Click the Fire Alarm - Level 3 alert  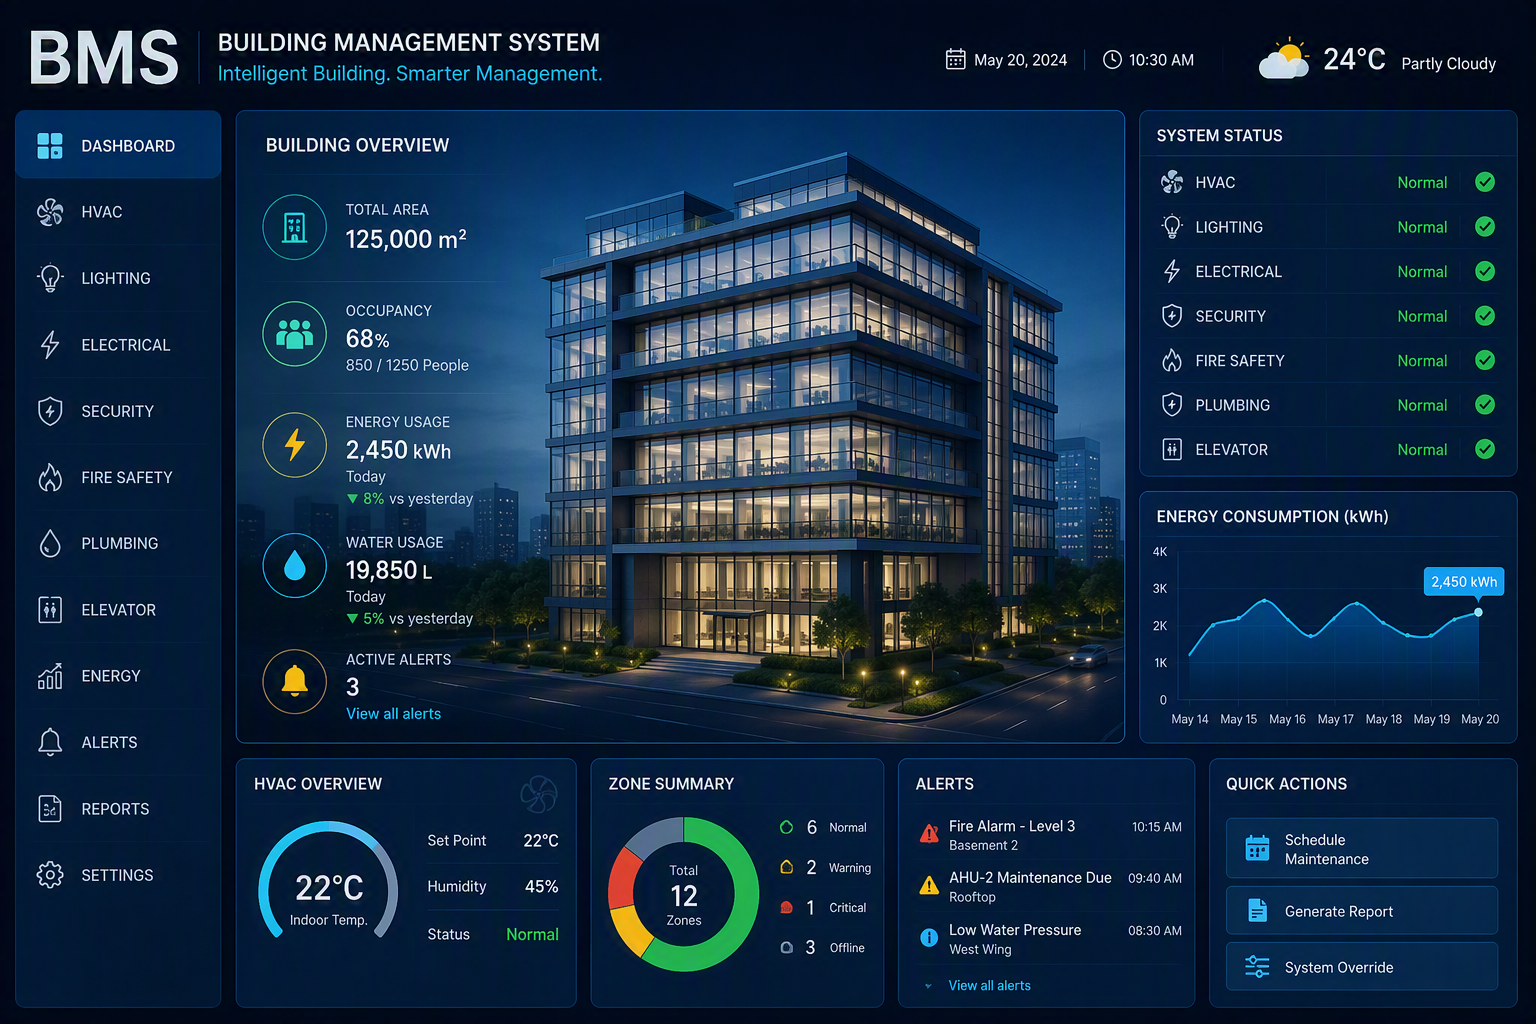pyautogui.click(x=1050, y=835)
